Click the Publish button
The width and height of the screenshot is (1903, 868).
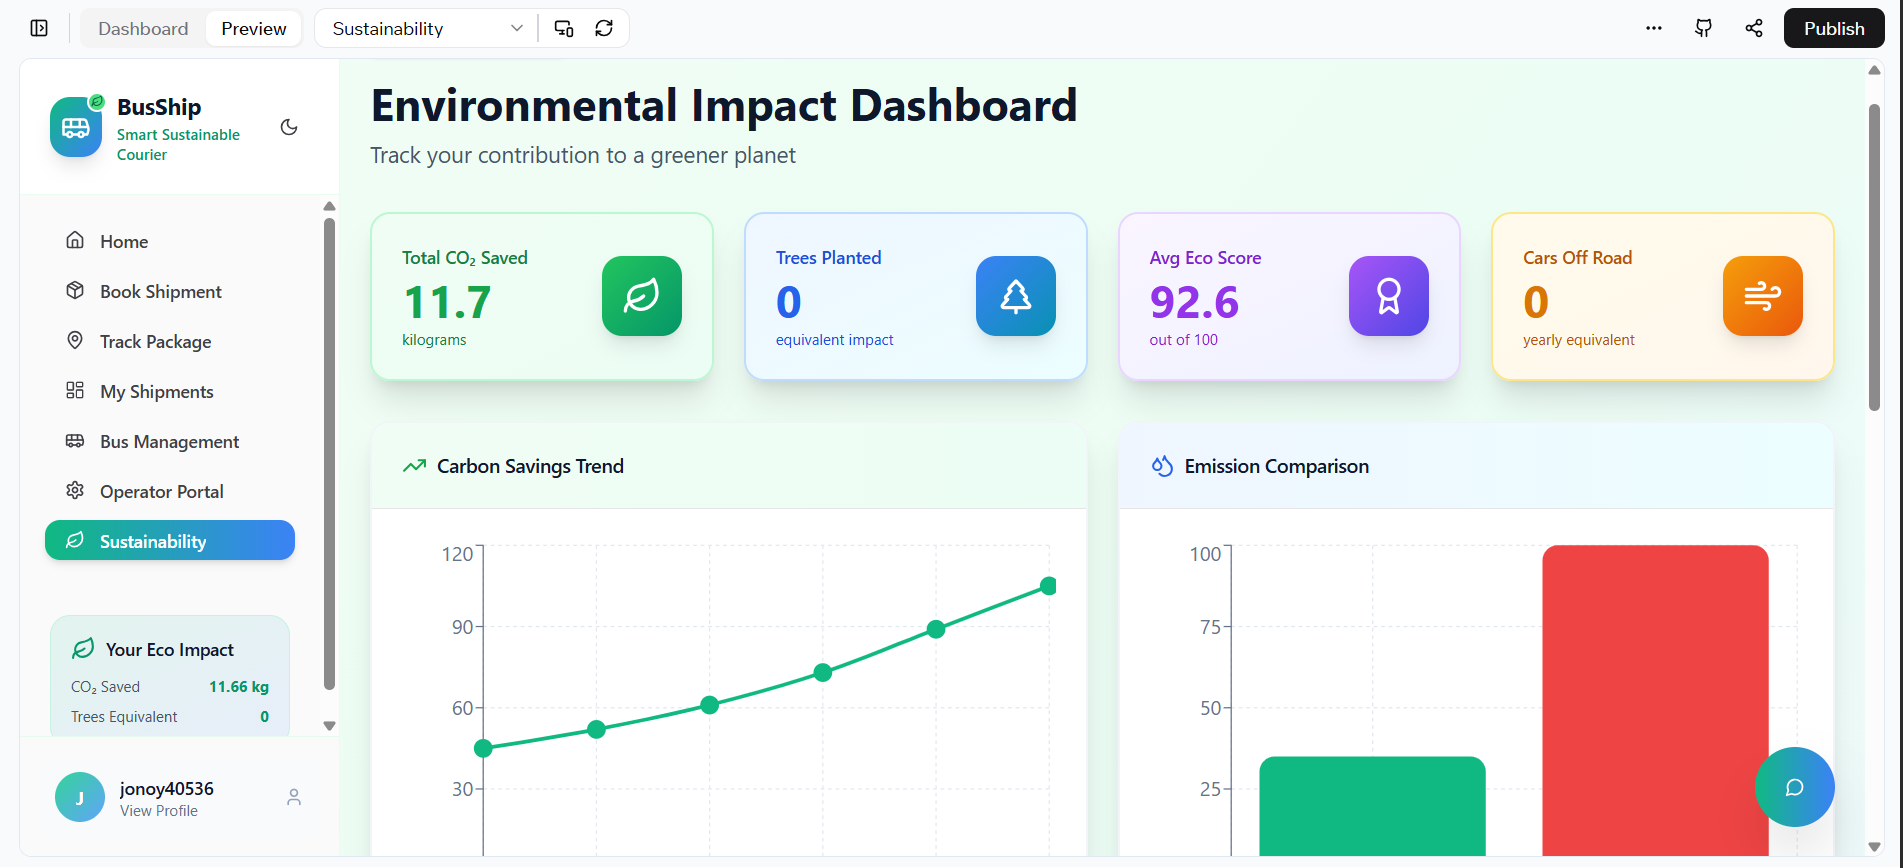coord(1834,28)
